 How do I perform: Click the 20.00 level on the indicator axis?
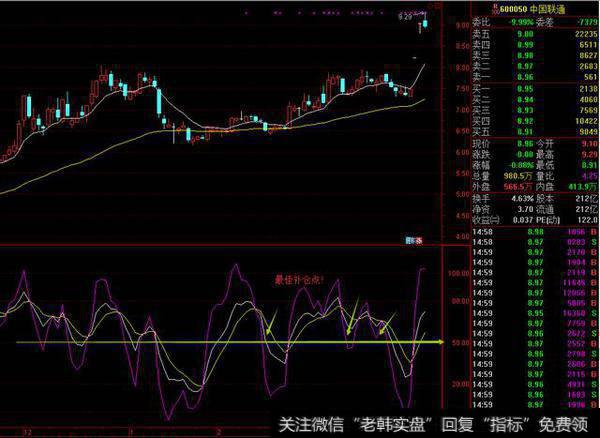460,384
